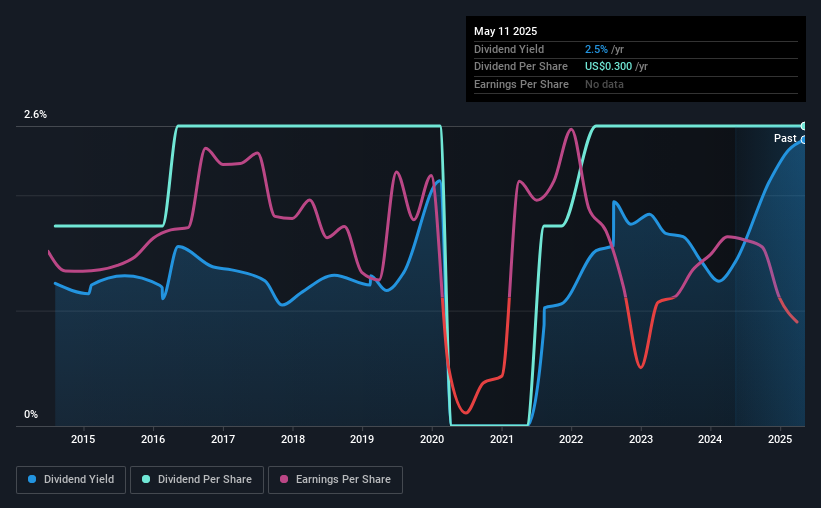This screenshot has width=821, height=508.
Task: Click the pink Earnings Per Share legend dot
Action: point(284,479)
